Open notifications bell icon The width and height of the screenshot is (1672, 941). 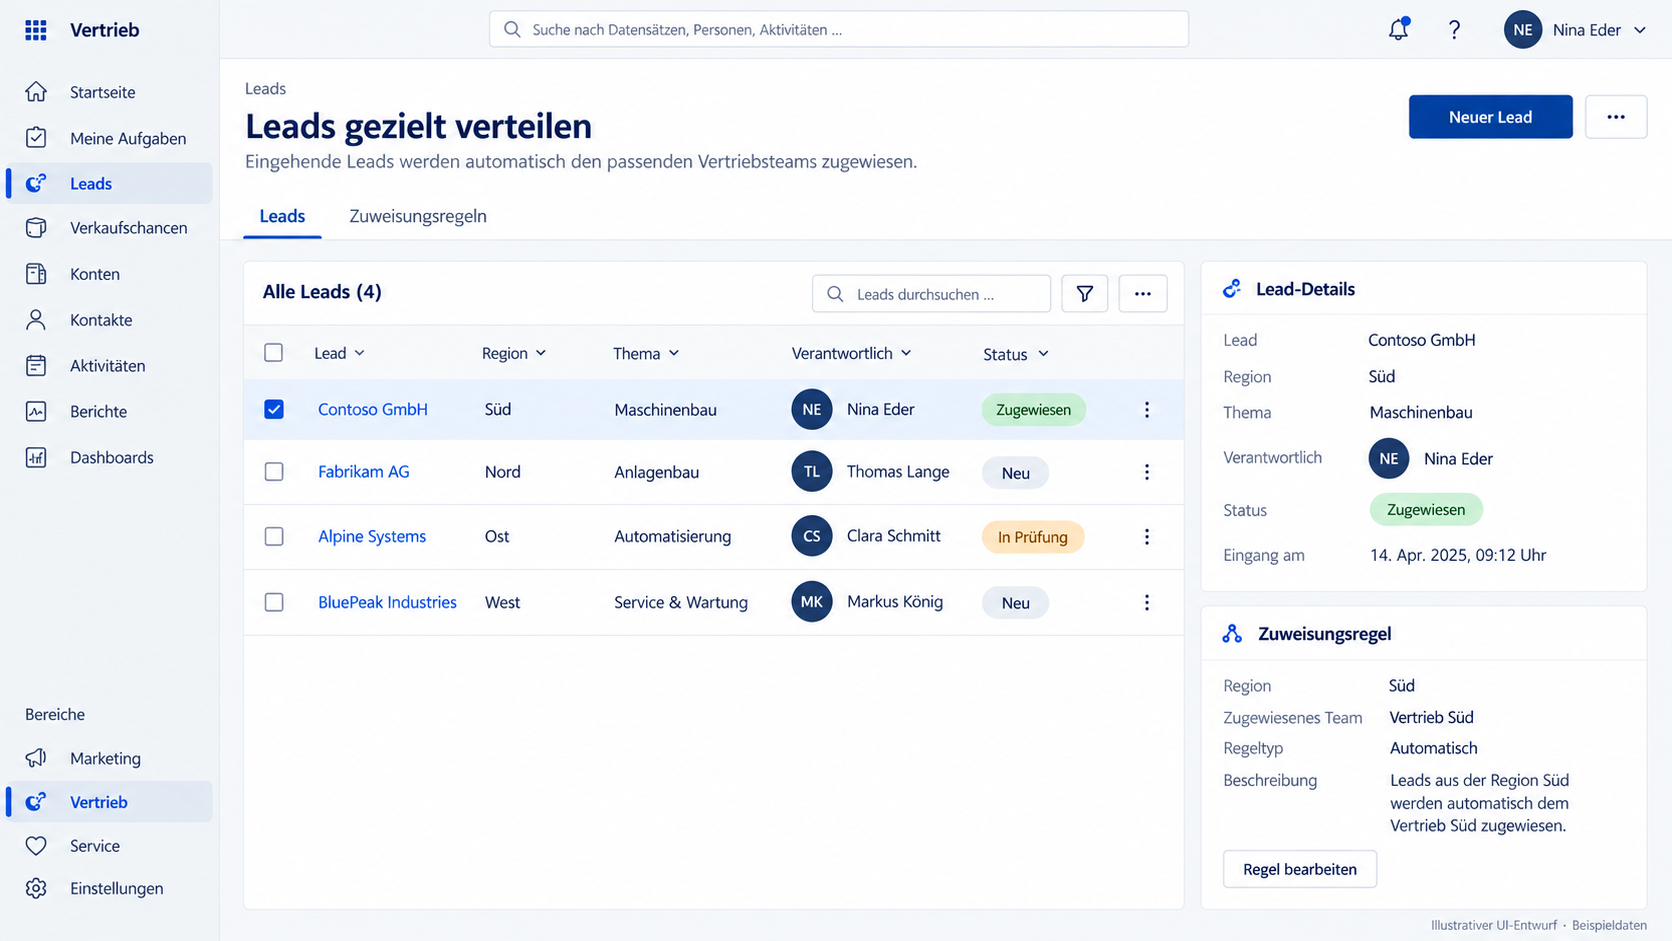pos(1398,30)
